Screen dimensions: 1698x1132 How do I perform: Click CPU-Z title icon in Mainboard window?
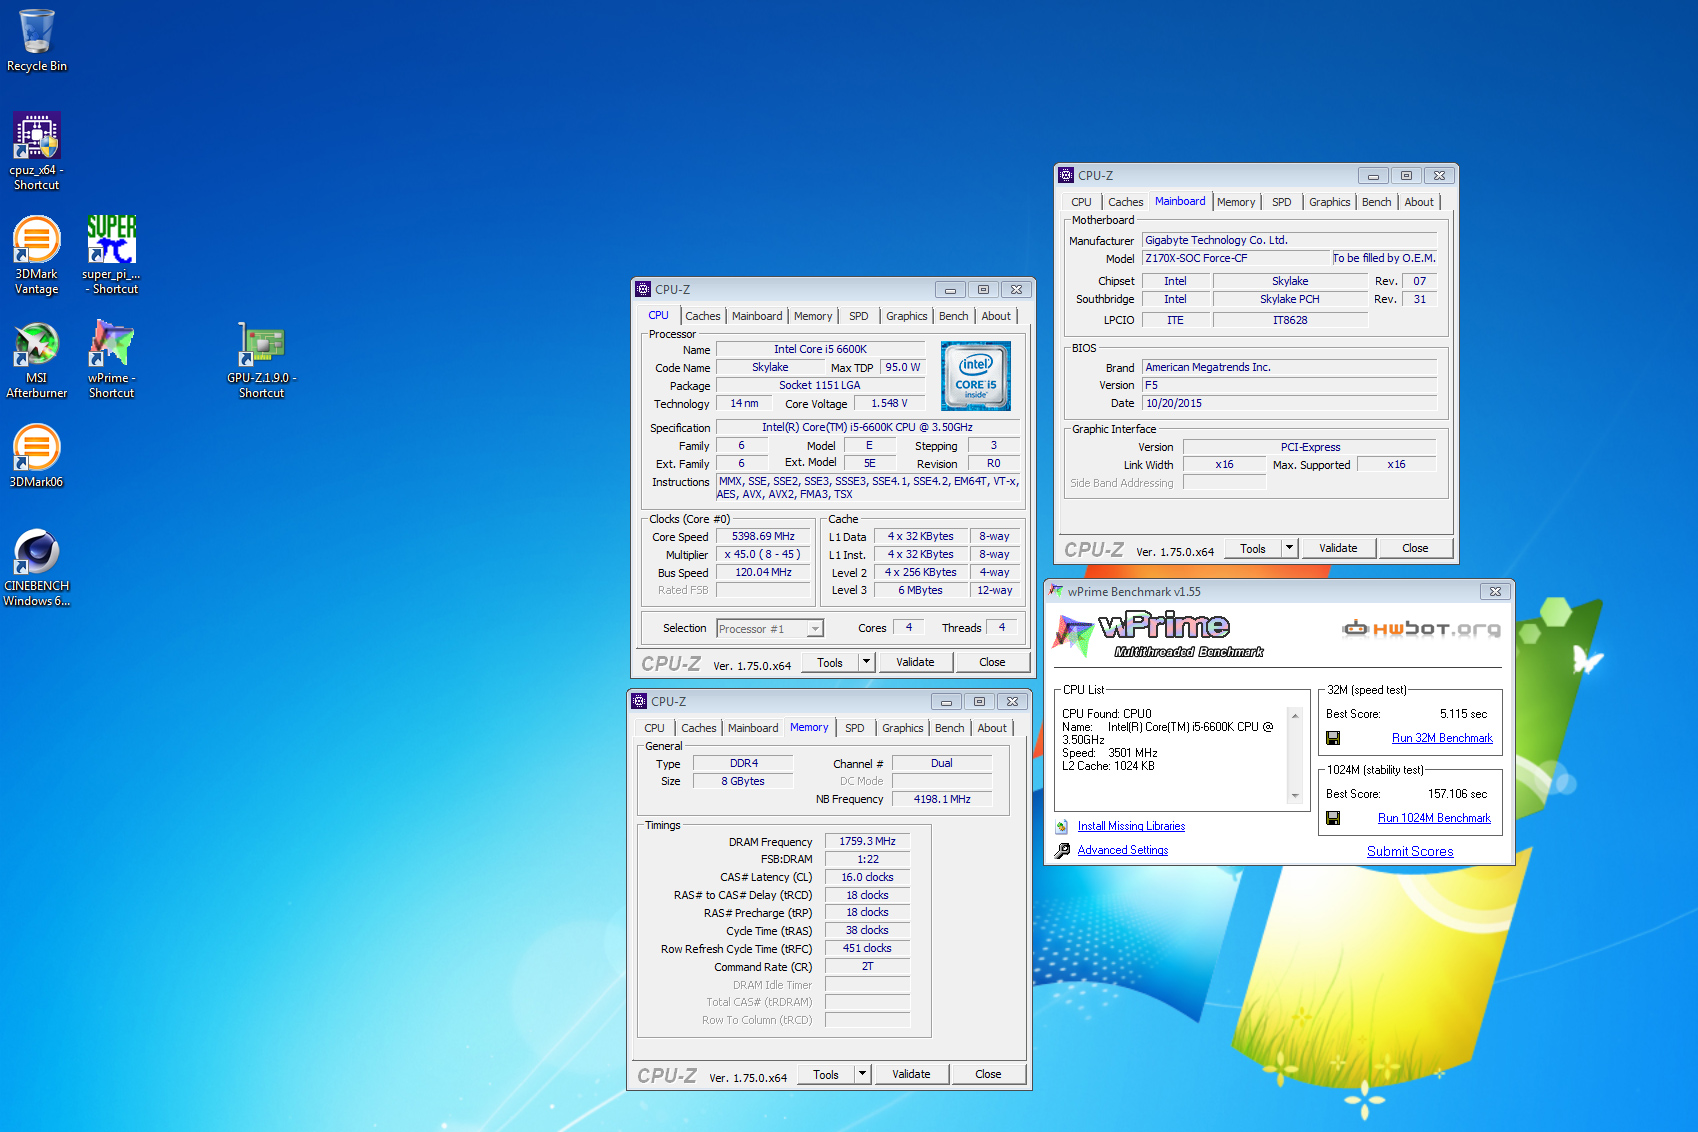(1066, 175)
